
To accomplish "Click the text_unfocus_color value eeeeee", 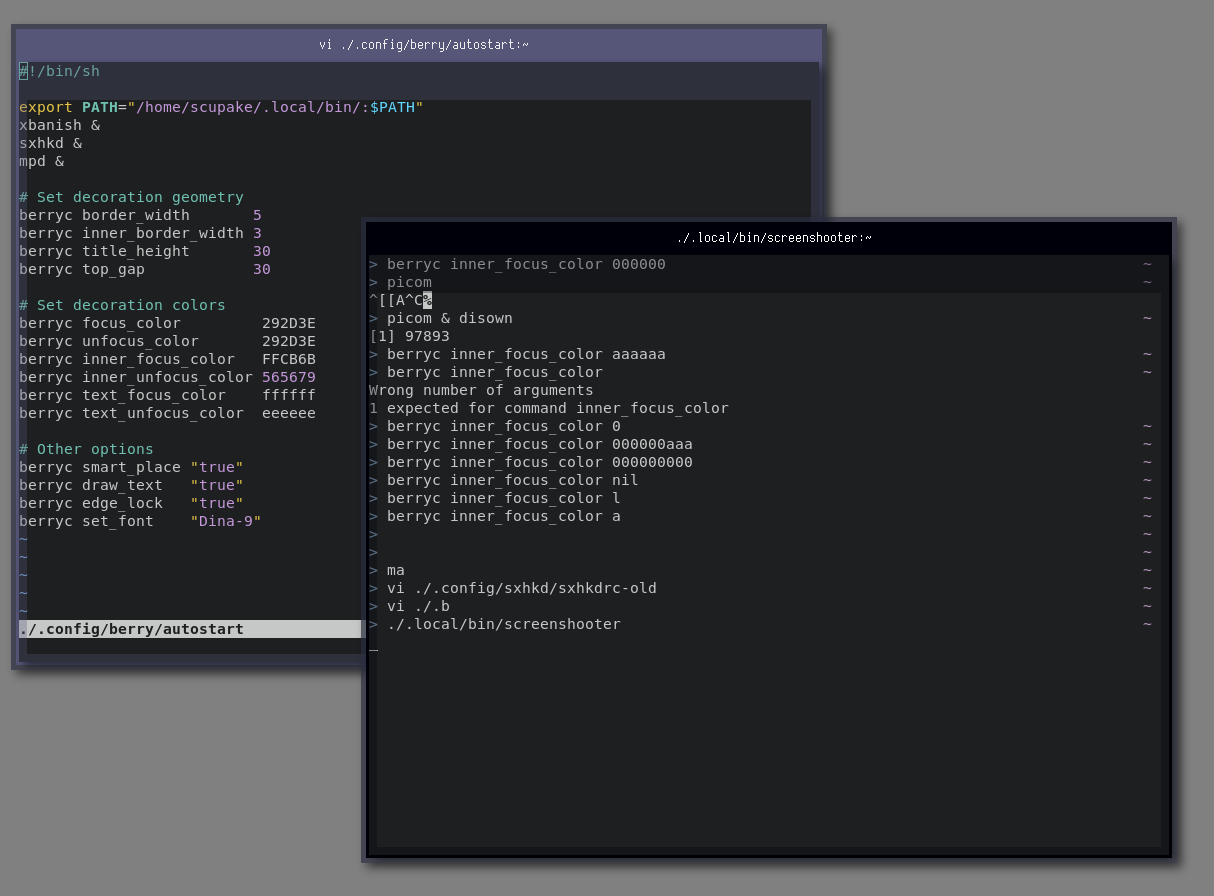I will (x=289, y=413).
